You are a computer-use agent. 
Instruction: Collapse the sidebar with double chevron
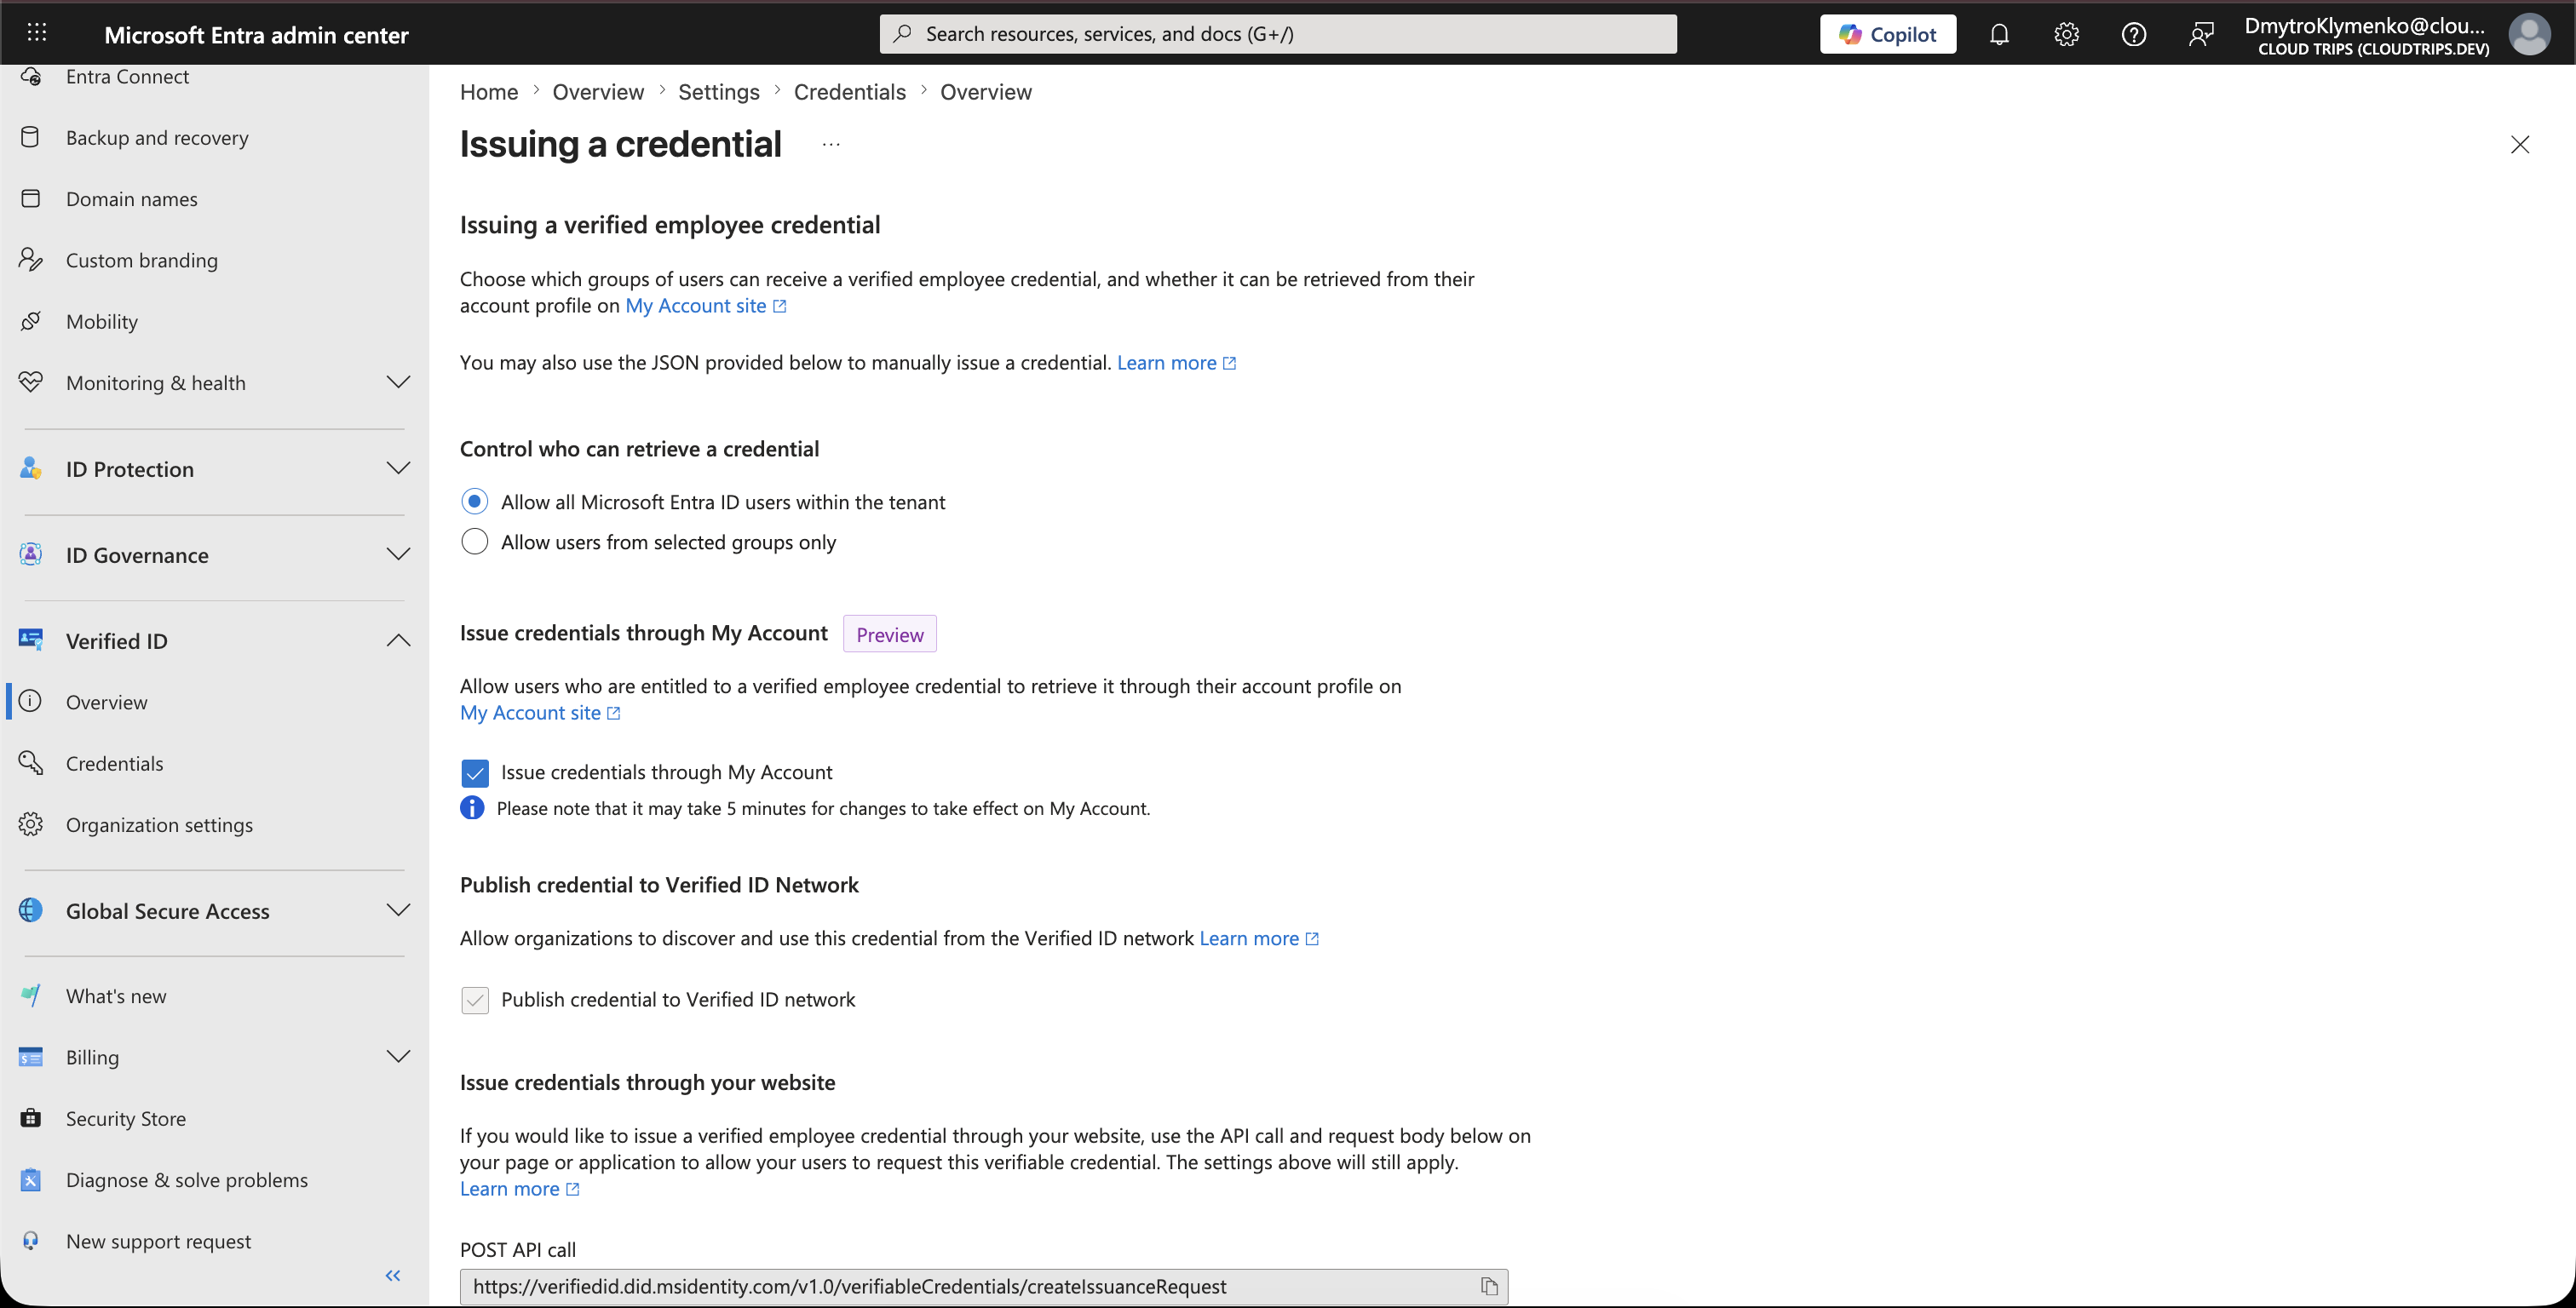tap(393, 1275)
